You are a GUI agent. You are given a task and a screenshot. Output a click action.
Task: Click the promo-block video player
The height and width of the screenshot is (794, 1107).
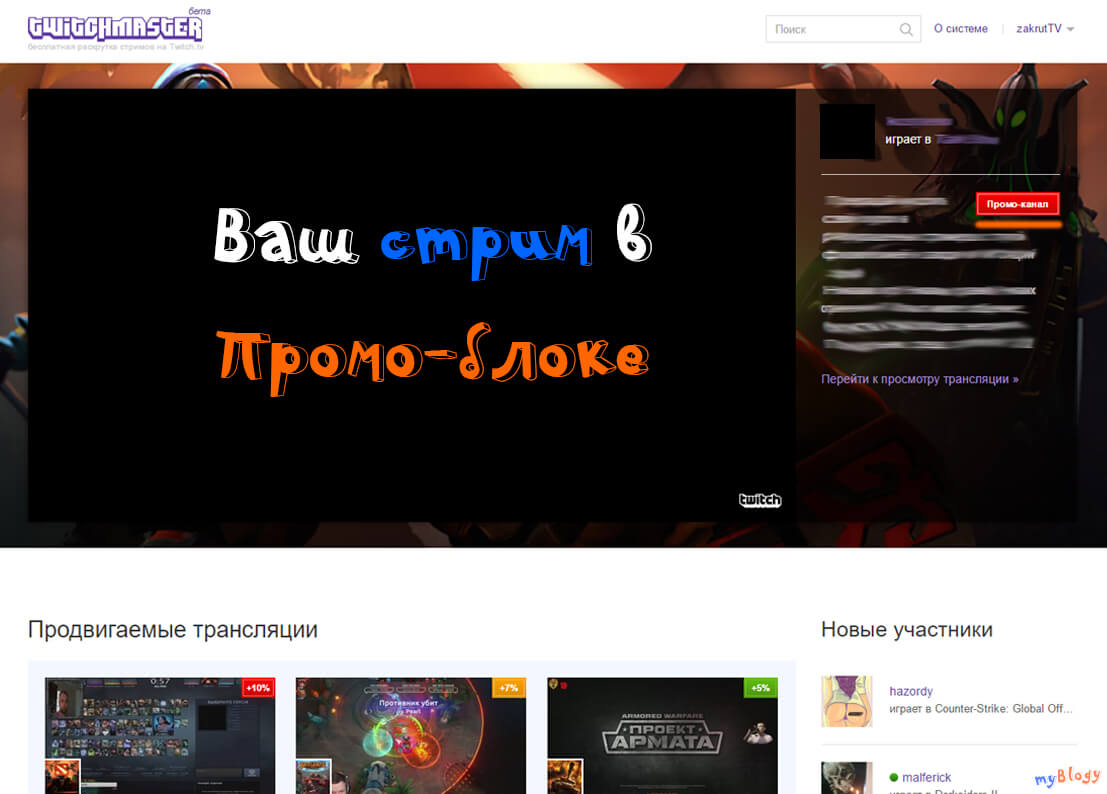[x=411, y=305]
